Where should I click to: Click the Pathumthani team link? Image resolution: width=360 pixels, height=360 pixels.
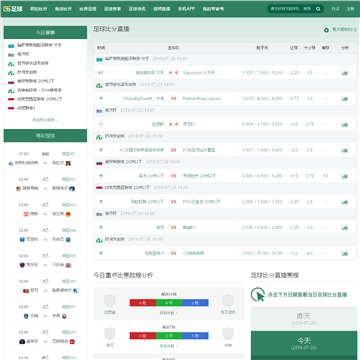pyautogui.click(x=201, y=99)
